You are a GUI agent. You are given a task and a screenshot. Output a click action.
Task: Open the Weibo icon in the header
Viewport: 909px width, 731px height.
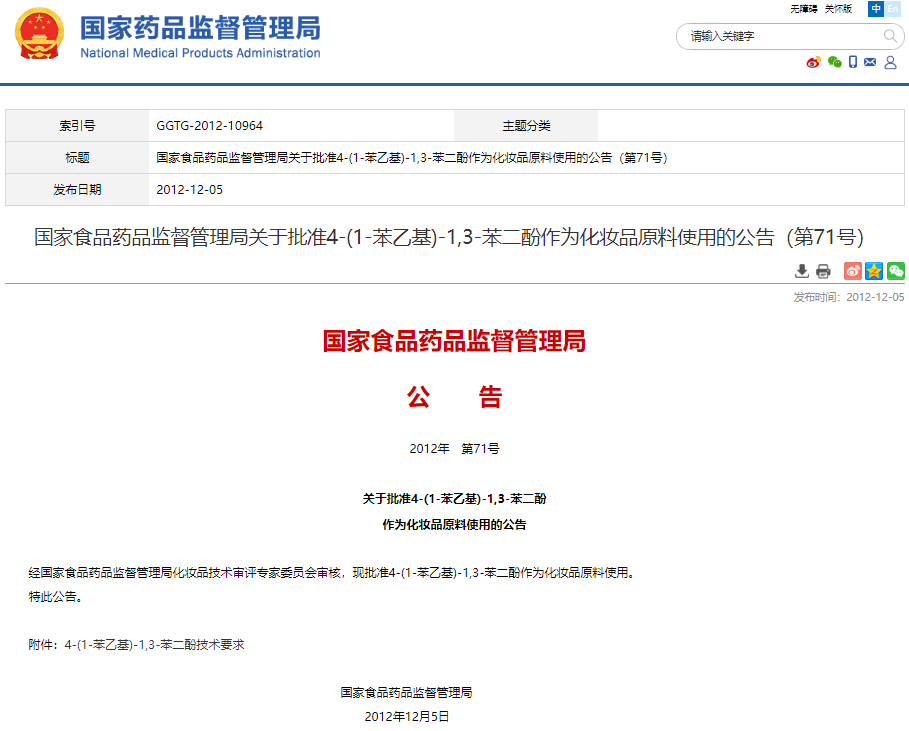click(x=813, y=62)
